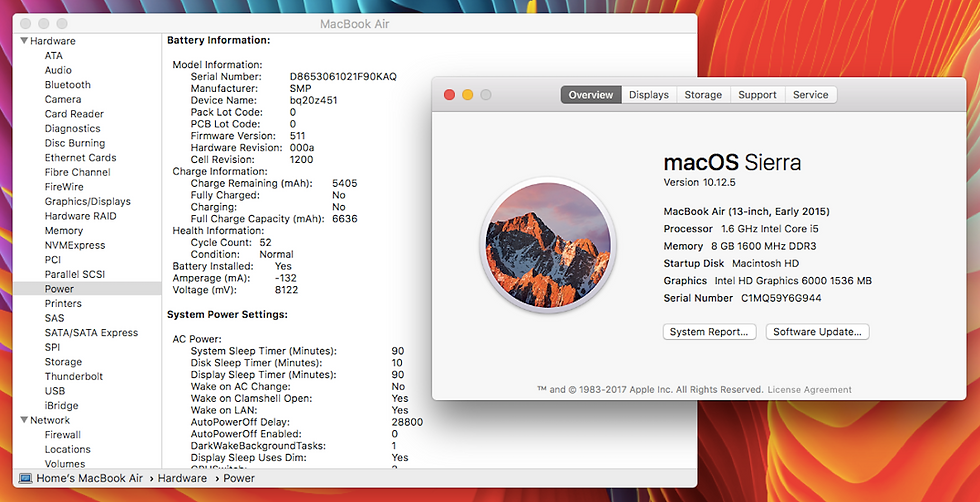This screenshot has width=980, height=502.
Task: Click Hardware in the bottom path bar
Action: click(182, 478)
